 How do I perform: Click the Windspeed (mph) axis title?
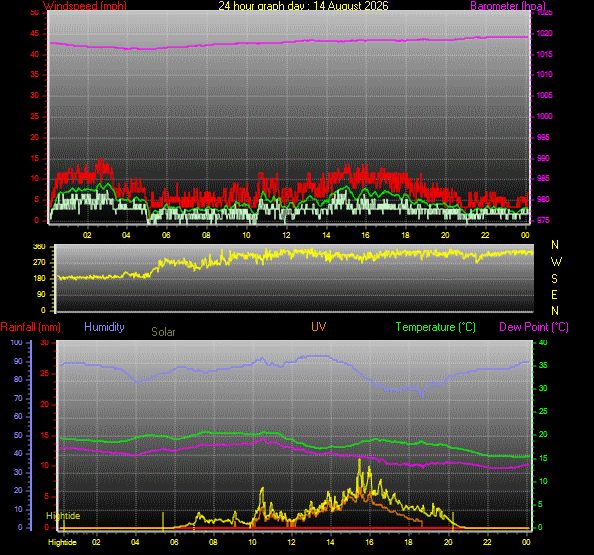84,5
